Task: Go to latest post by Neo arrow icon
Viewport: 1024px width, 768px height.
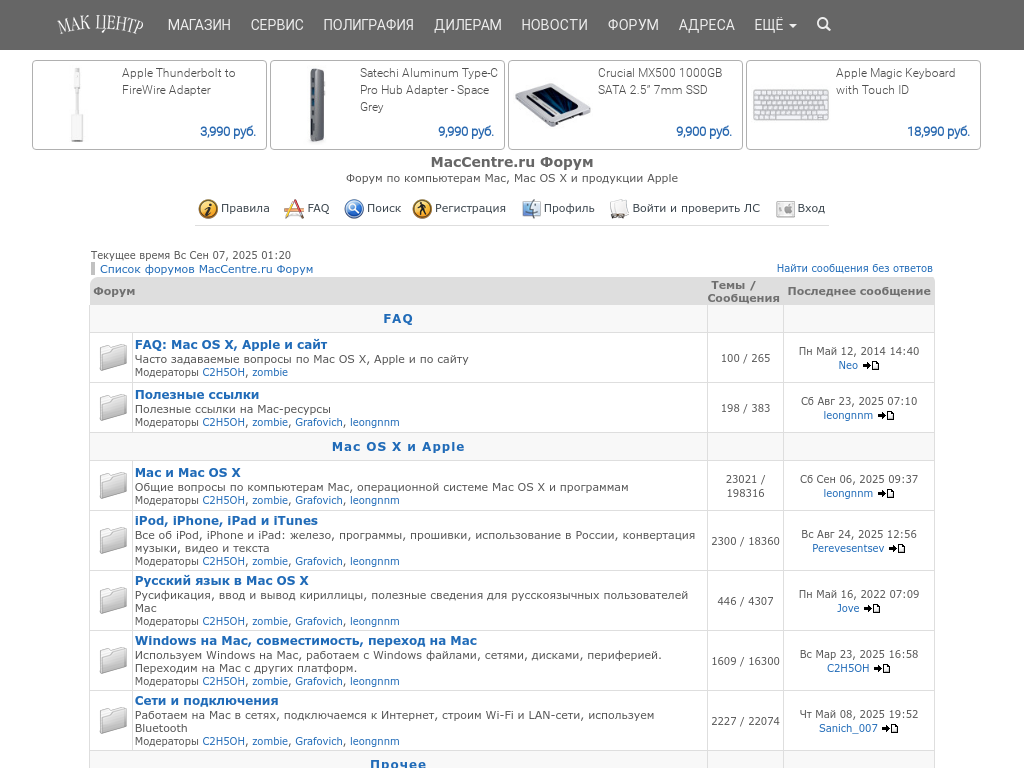Action: point(871,366)
